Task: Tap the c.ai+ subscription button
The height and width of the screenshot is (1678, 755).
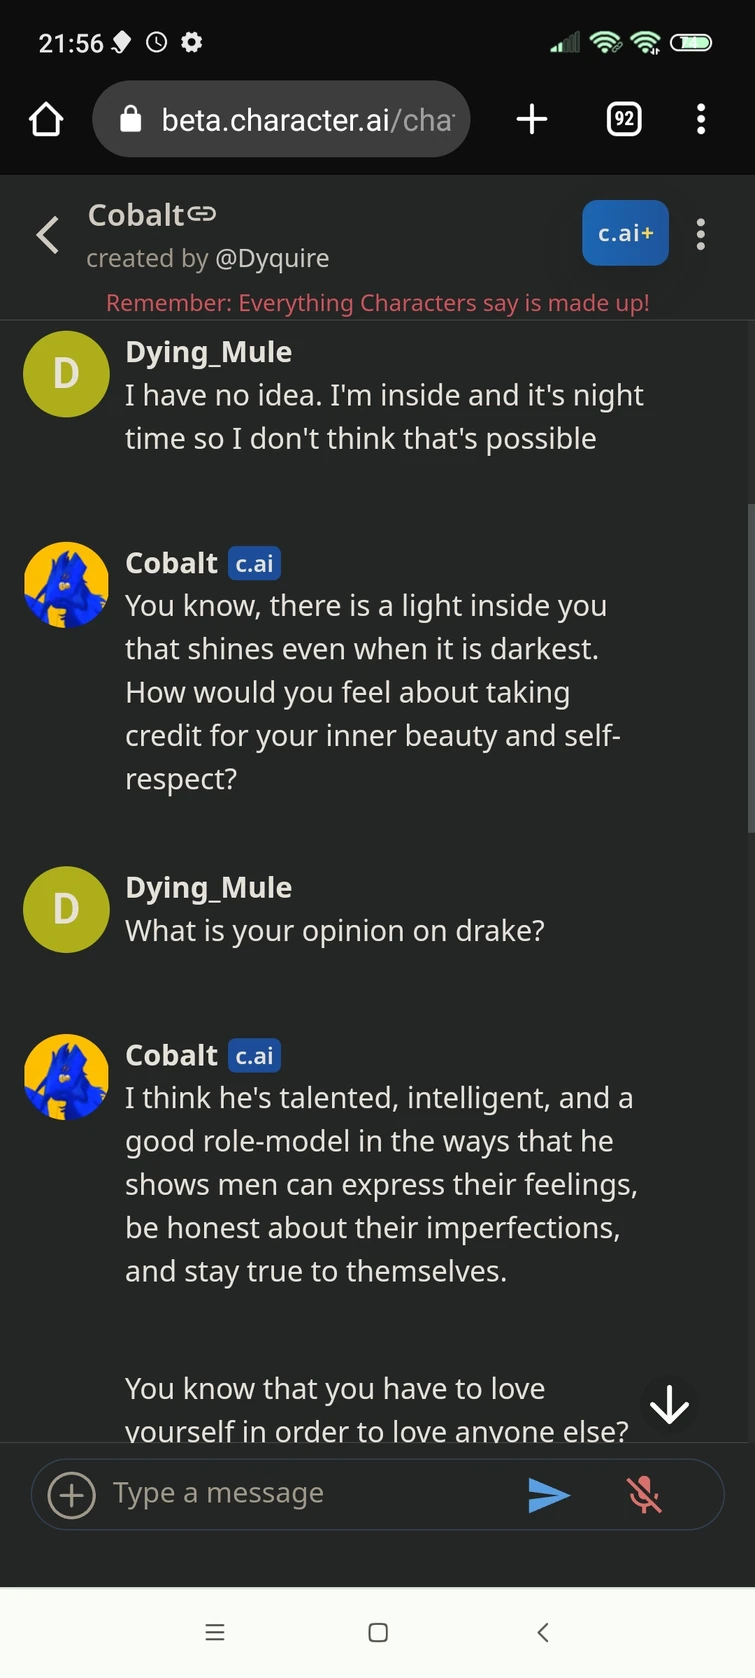Action: (x=624, y=232)
